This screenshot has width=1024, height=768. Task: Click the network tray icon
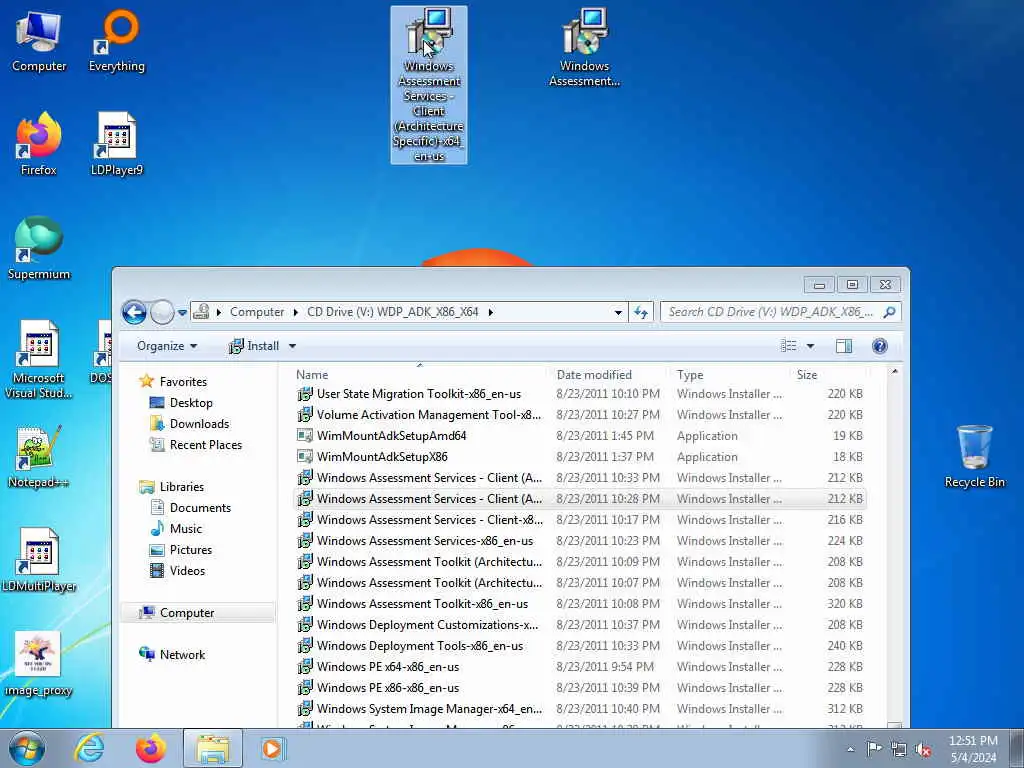[x=899, y=749]
